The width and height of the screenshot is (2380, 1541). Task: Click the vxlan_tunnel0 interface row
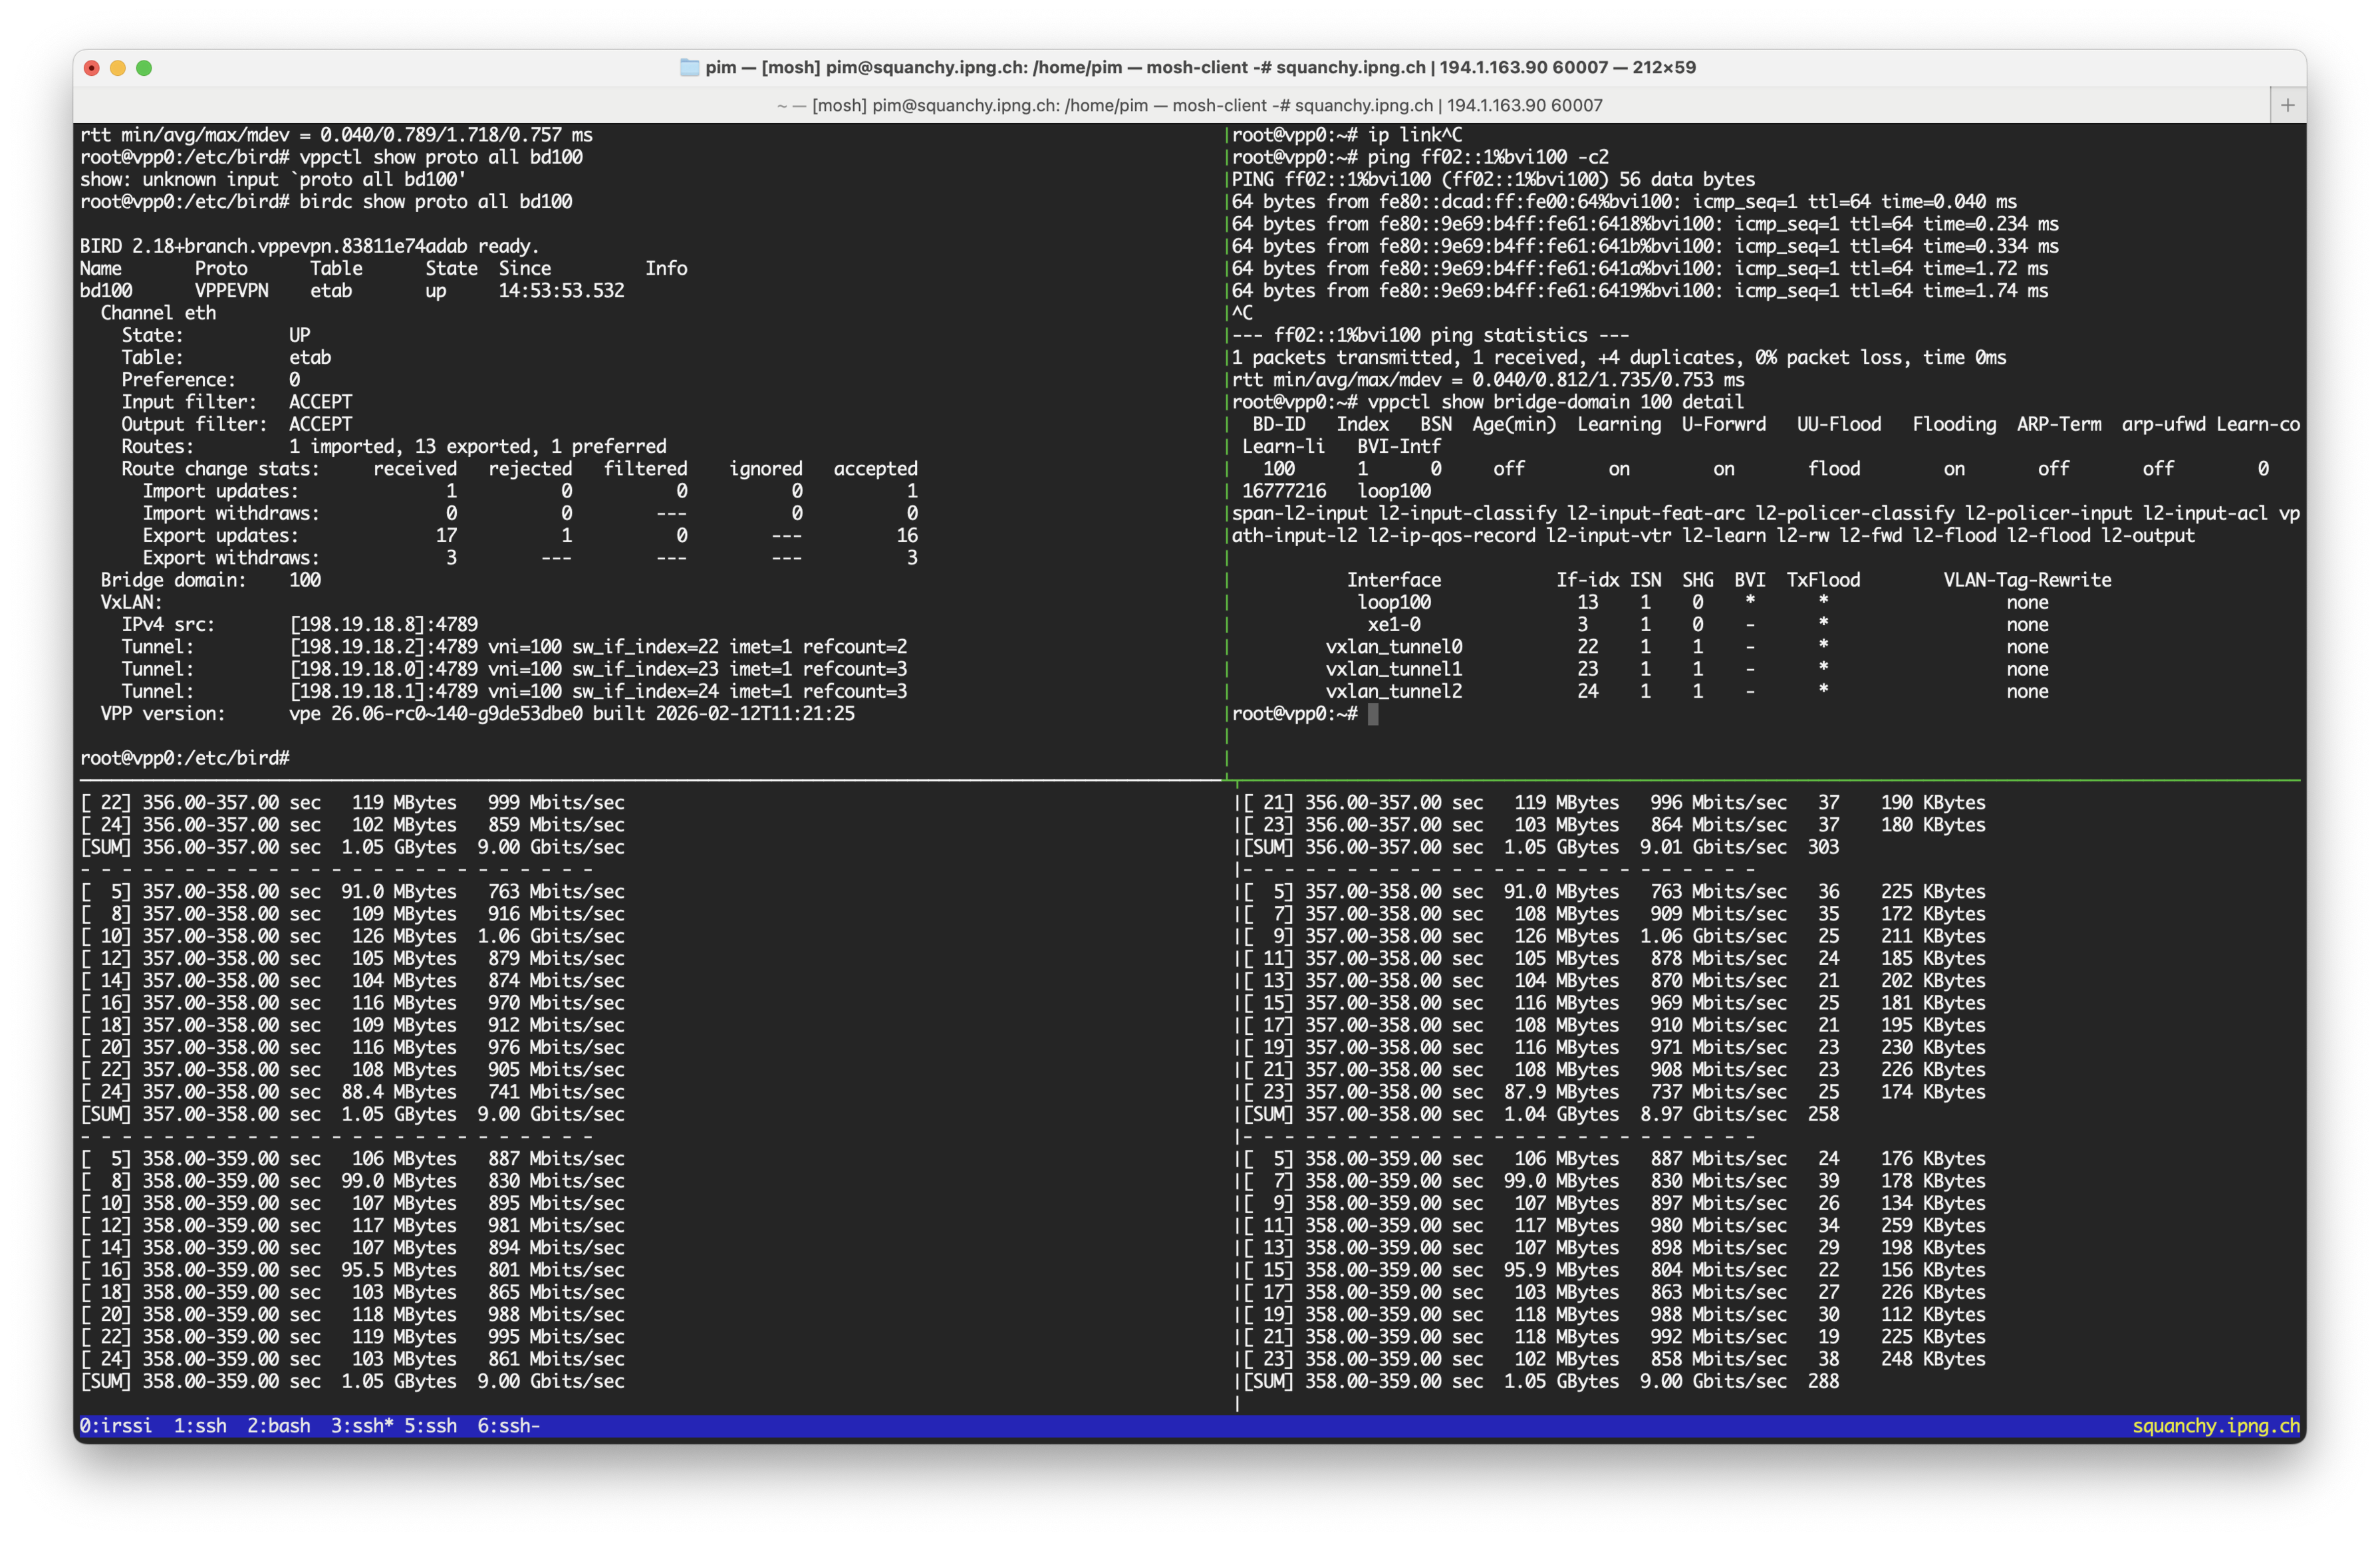(x=1393, y=647)
